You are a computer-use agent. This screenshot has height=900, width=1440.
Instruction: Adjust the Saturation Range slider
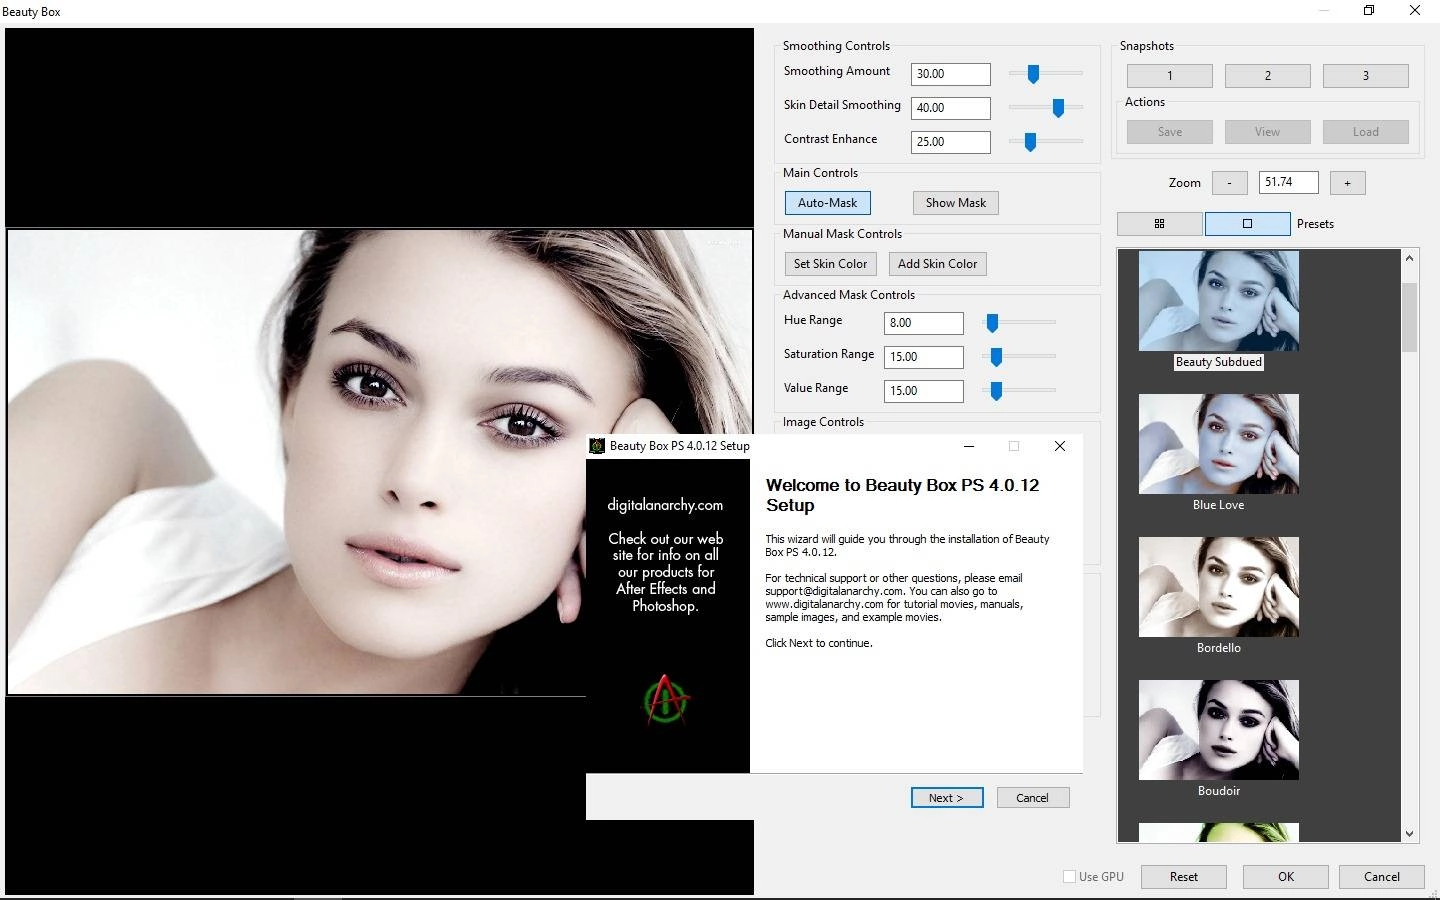coord(996,356)
